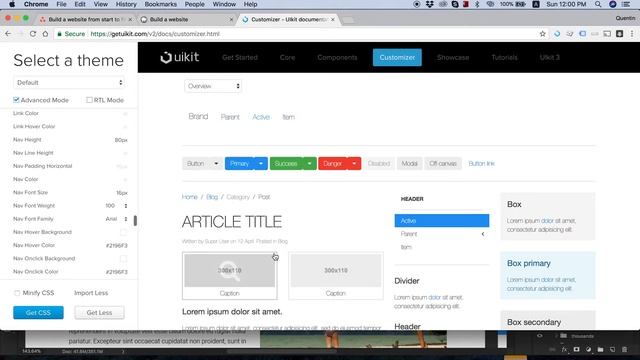The height and width of the screenshot is (360, 640).
Task: Open the Wi-Fi menu bar icon
Action: point(490,4)
